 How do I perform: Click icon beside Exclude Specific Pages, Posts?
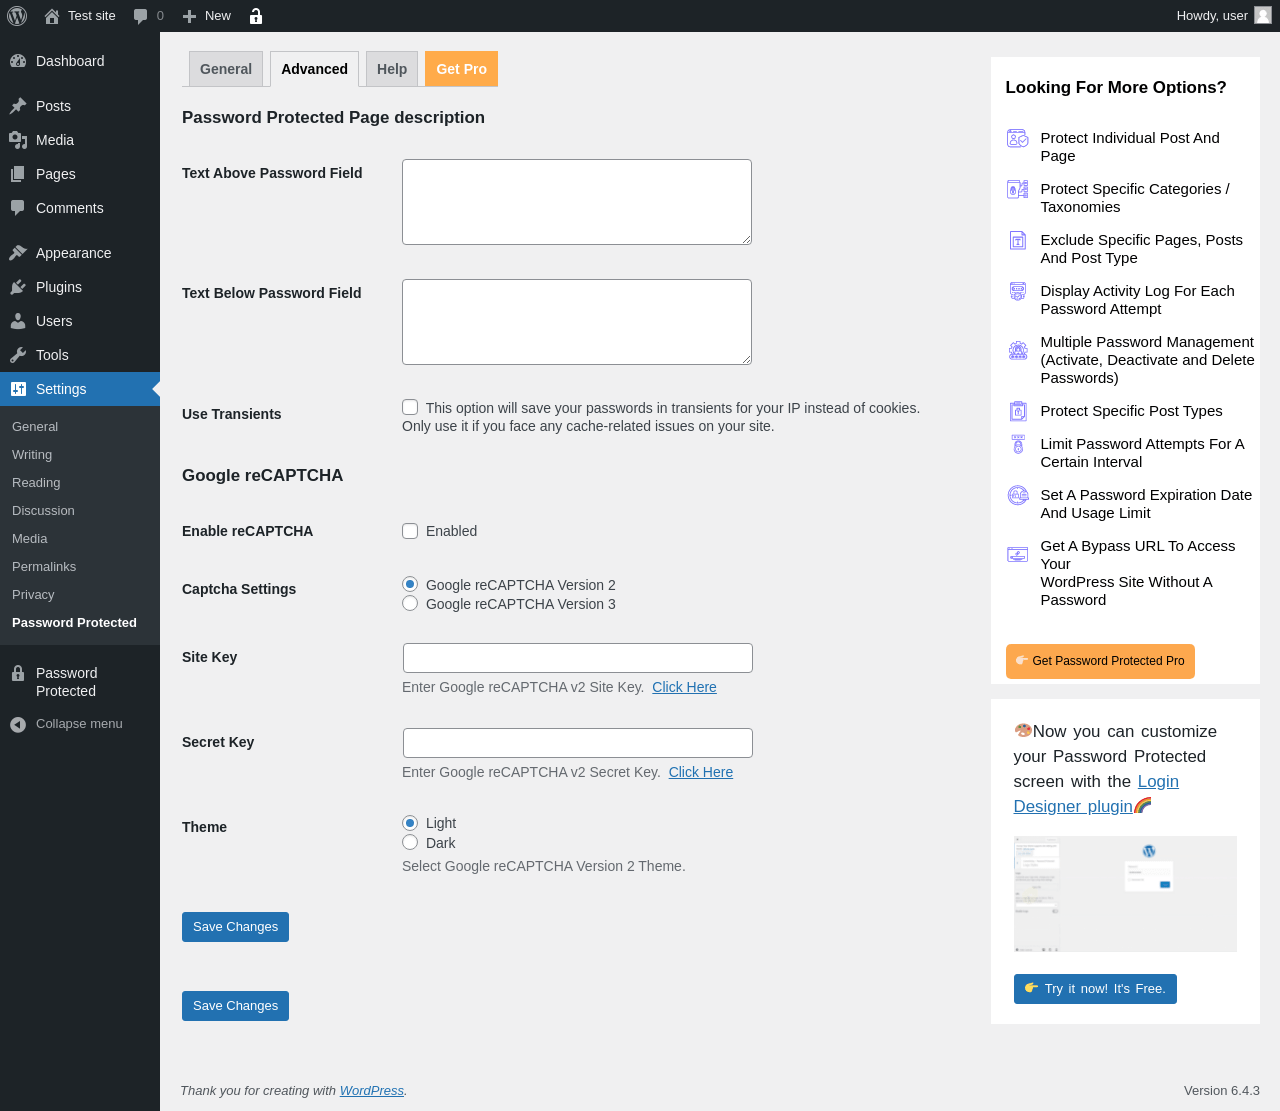(x=1018, y=241)
